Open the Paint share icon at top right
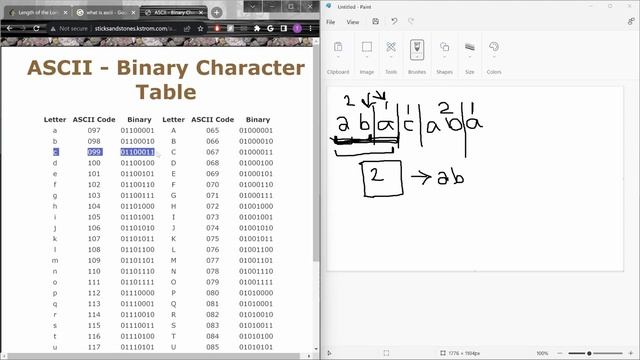640x360 pixels. point(631,21)
